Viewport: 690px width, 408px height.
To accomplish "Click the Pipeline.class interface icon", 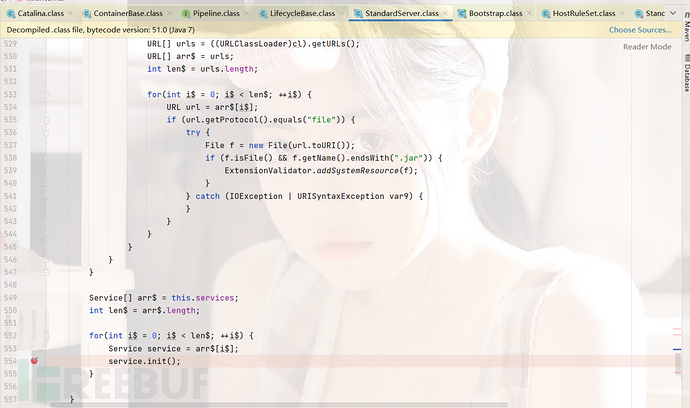I will 187,14.
